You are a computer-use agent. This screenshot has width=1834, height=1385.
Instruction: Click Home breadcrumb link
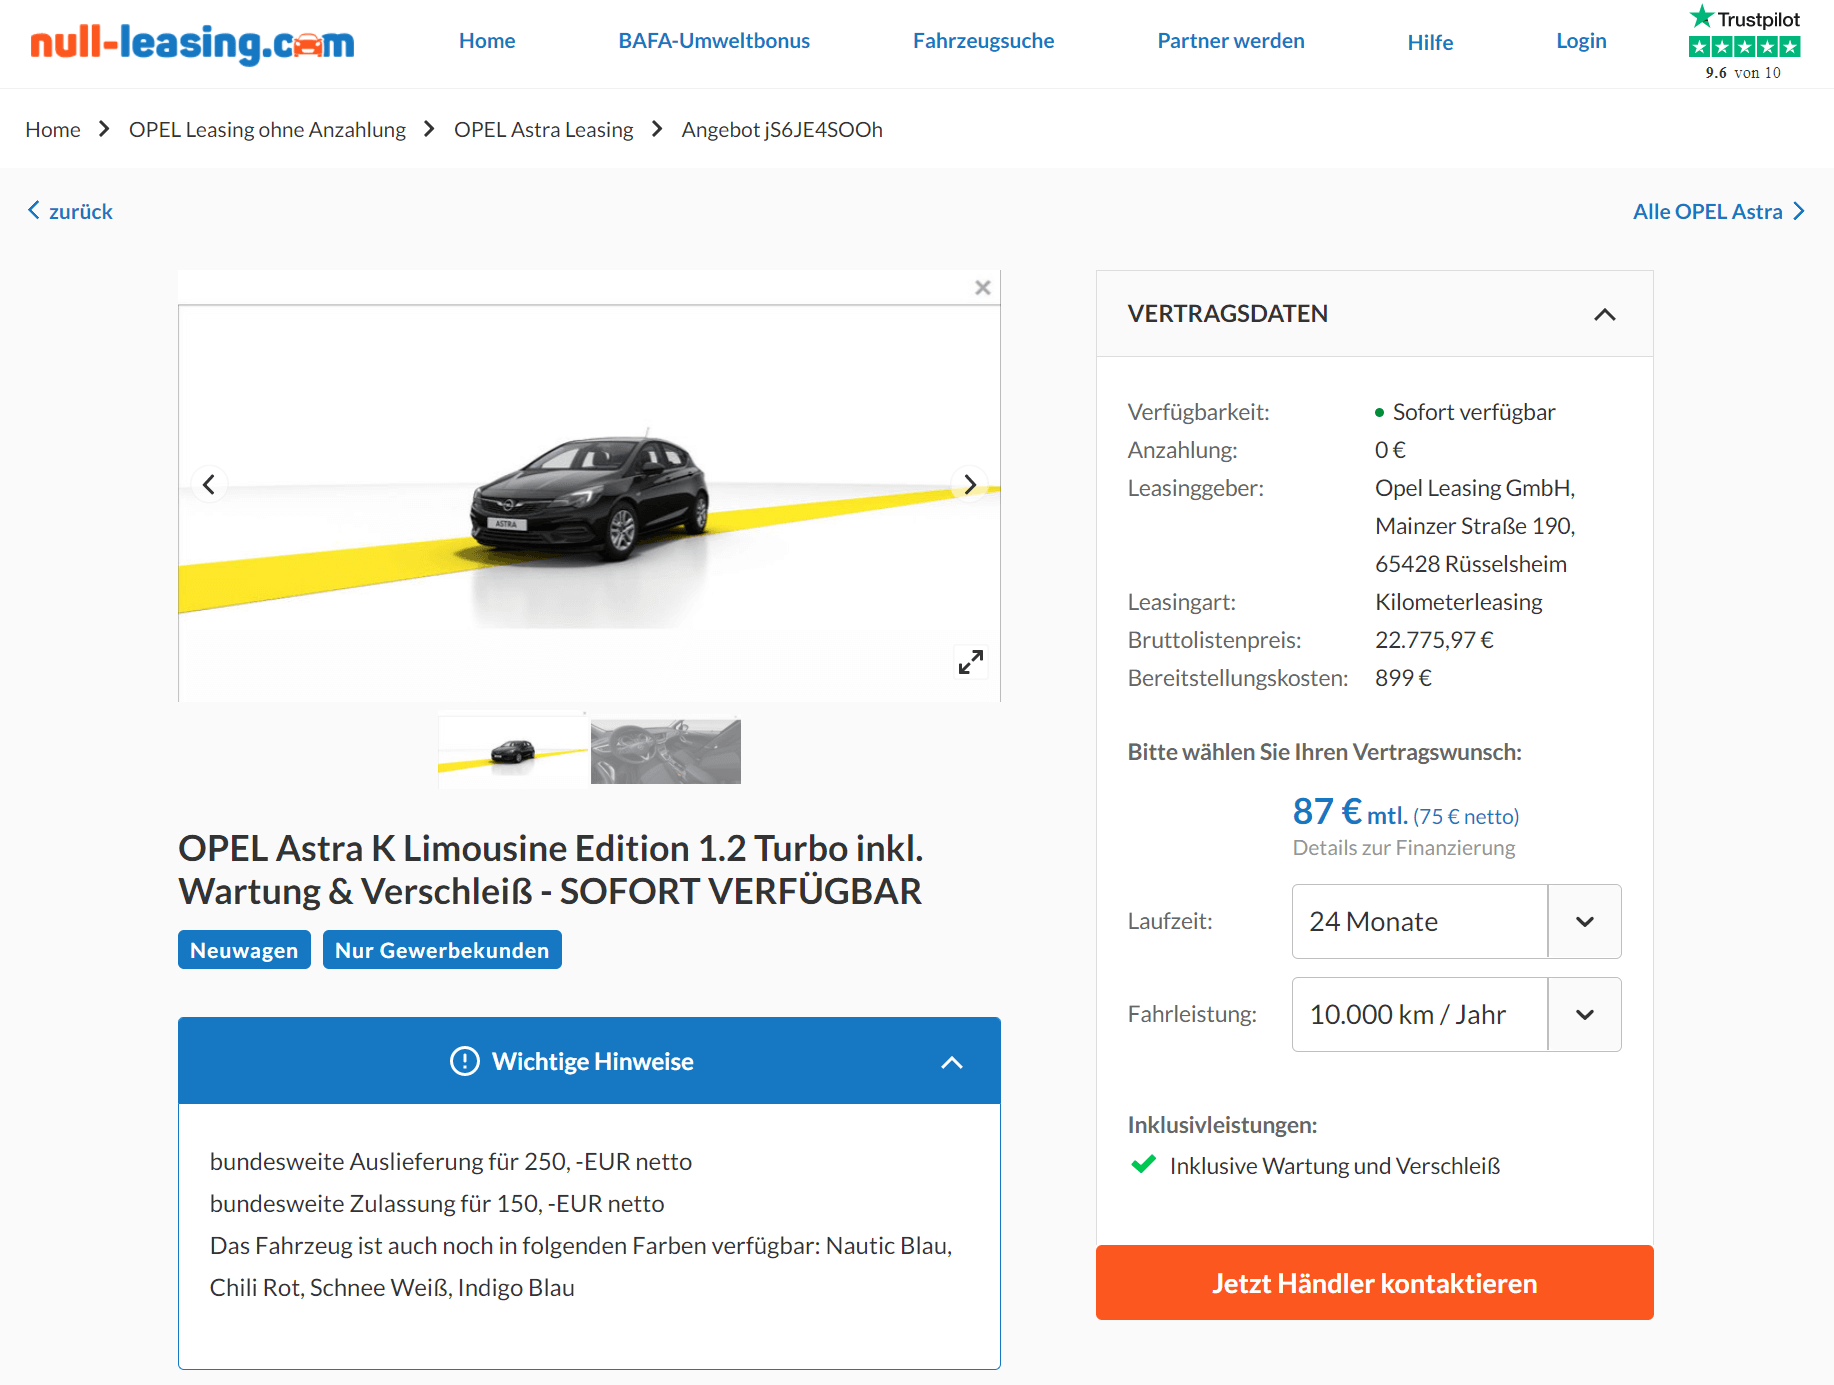point(53,130)
